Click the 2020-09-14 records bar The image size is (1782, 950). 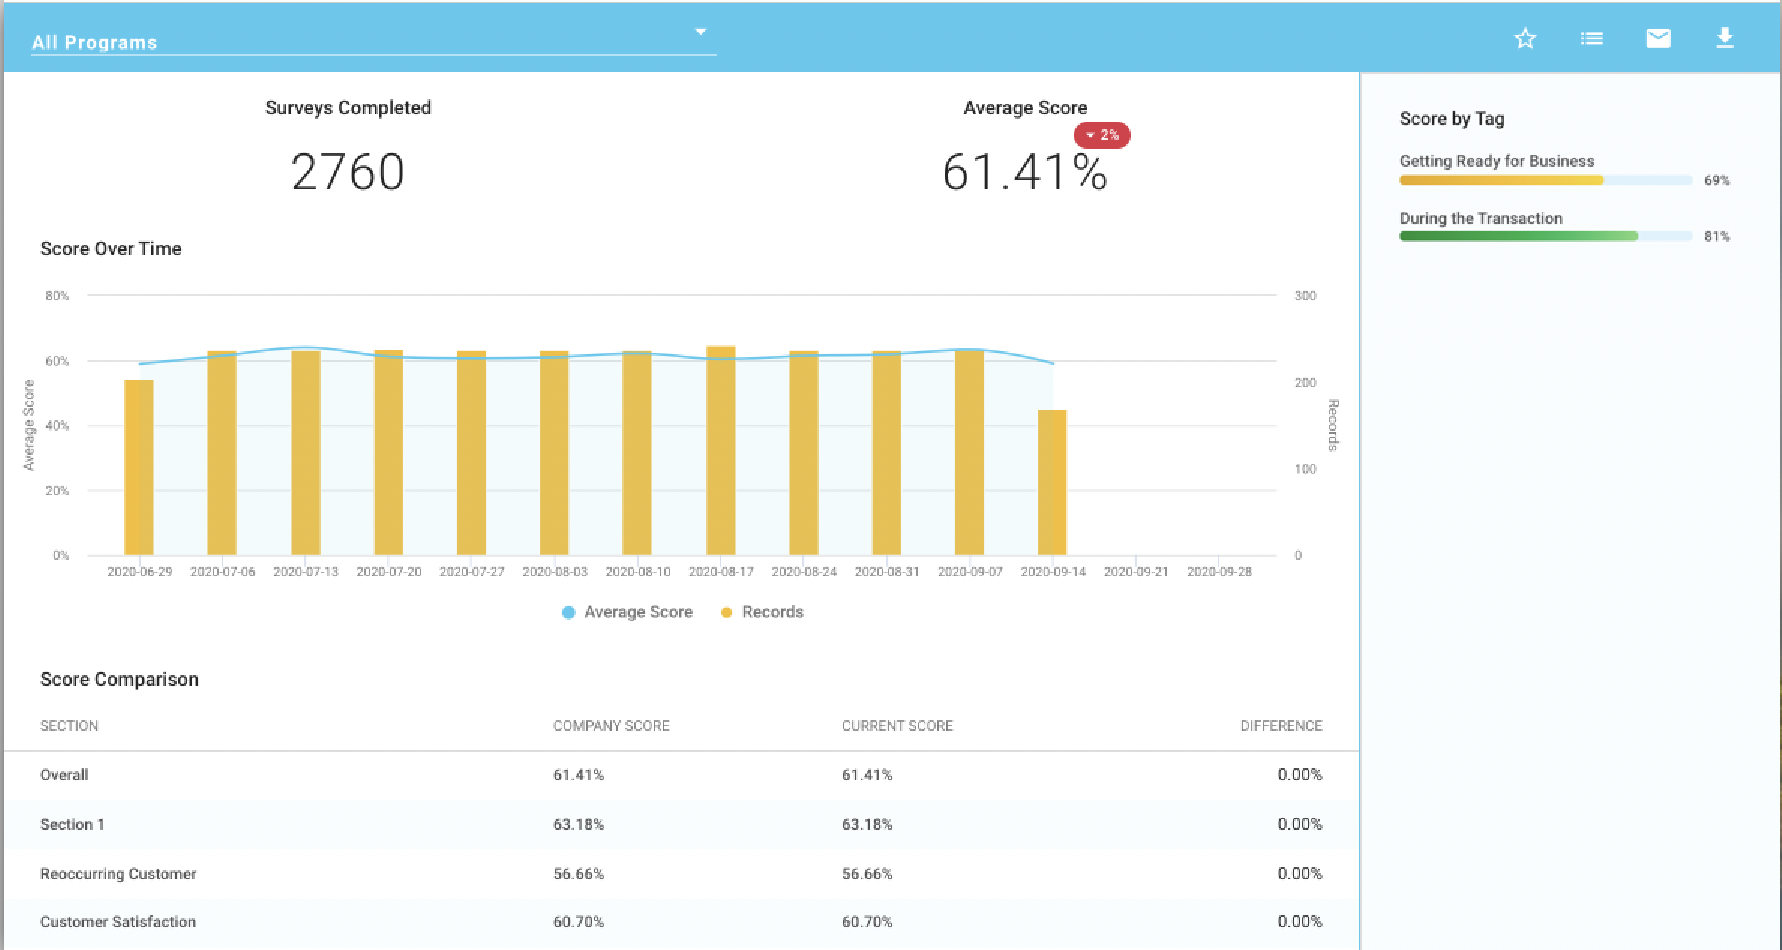1052,482
